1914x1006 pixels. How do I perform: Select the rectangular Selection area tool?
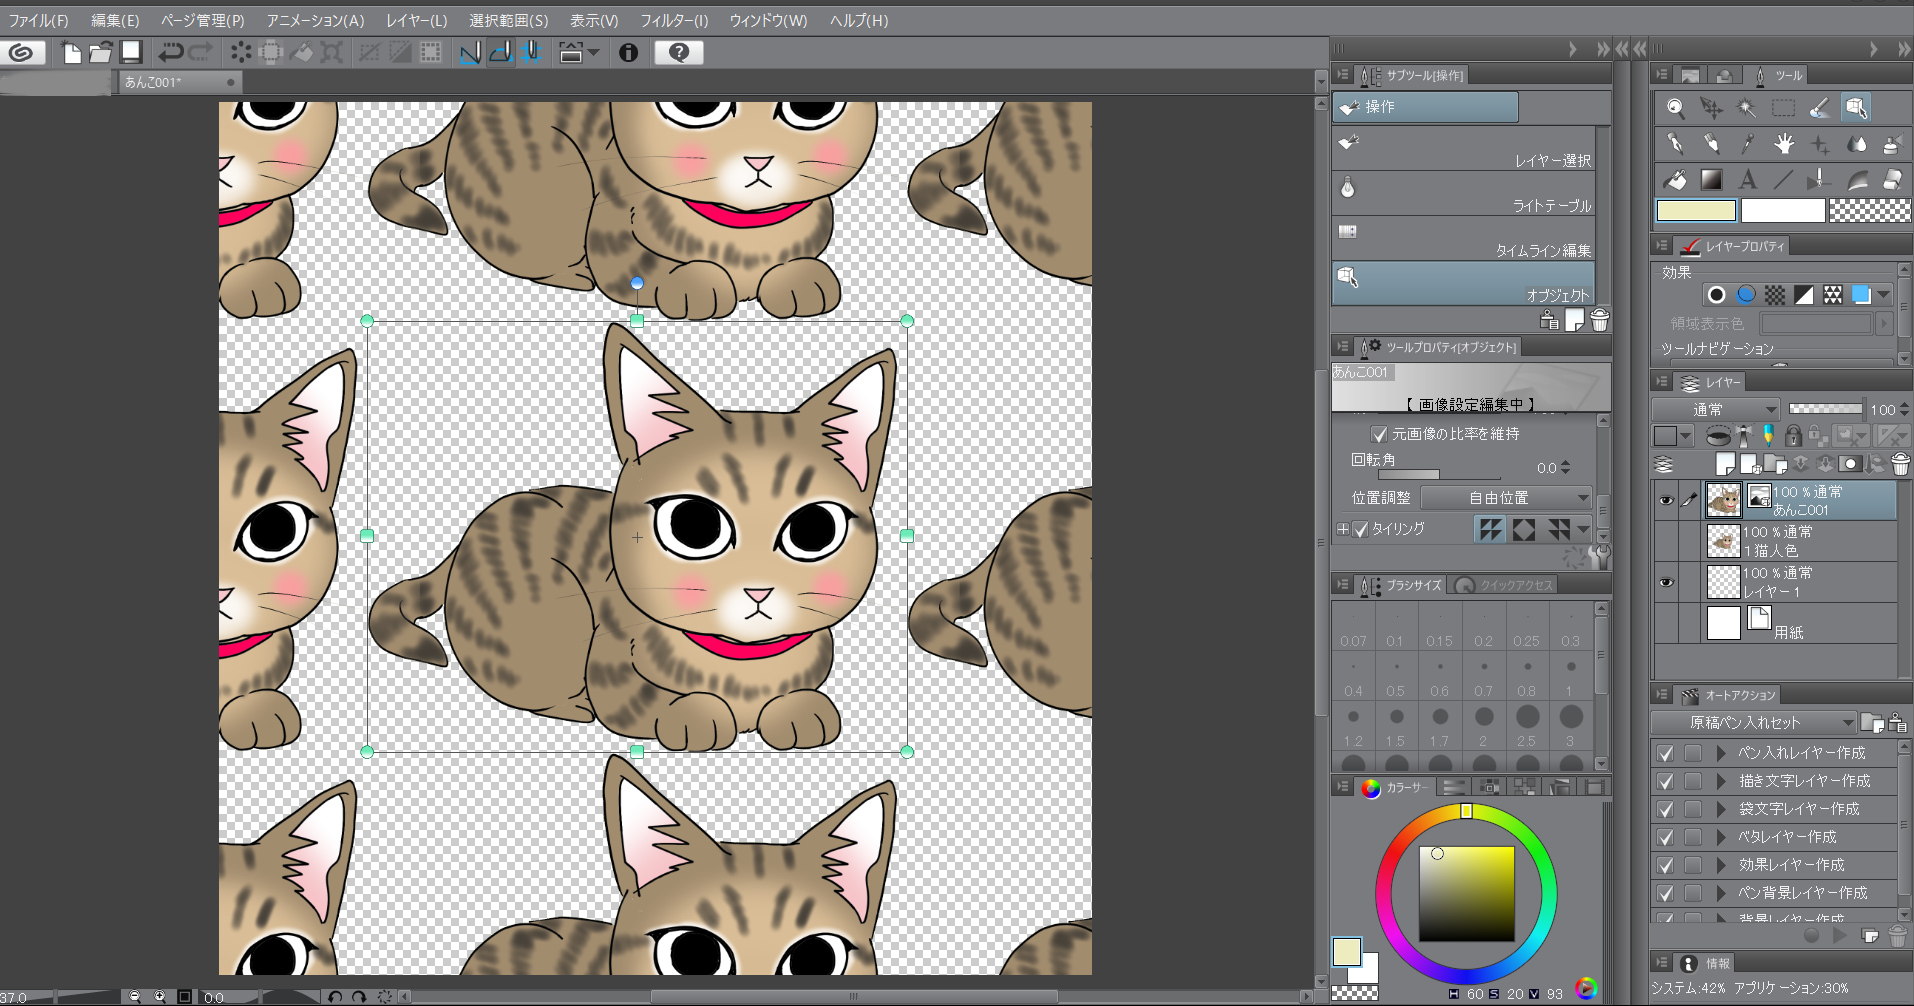pyautogui.click(x=1783, y=108)
